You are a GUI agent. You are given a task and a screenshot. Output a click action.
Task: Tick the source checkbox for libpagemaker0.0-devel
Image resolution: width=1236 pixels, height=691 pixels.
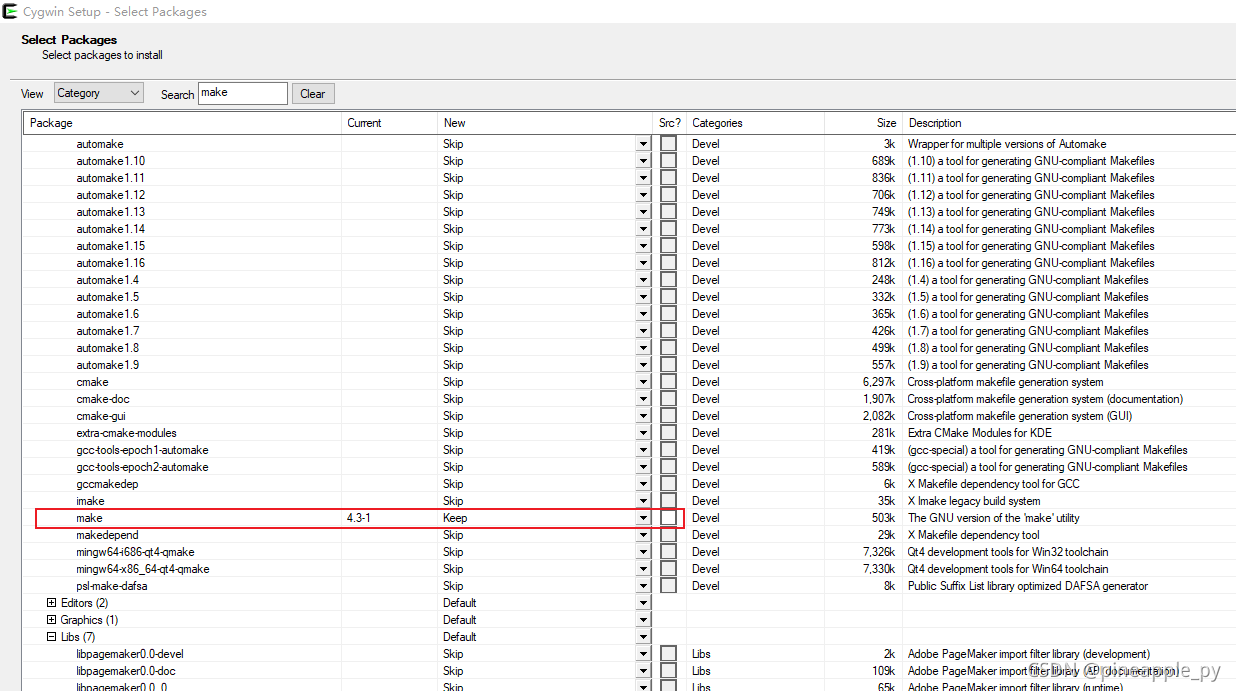pos(668,654)
